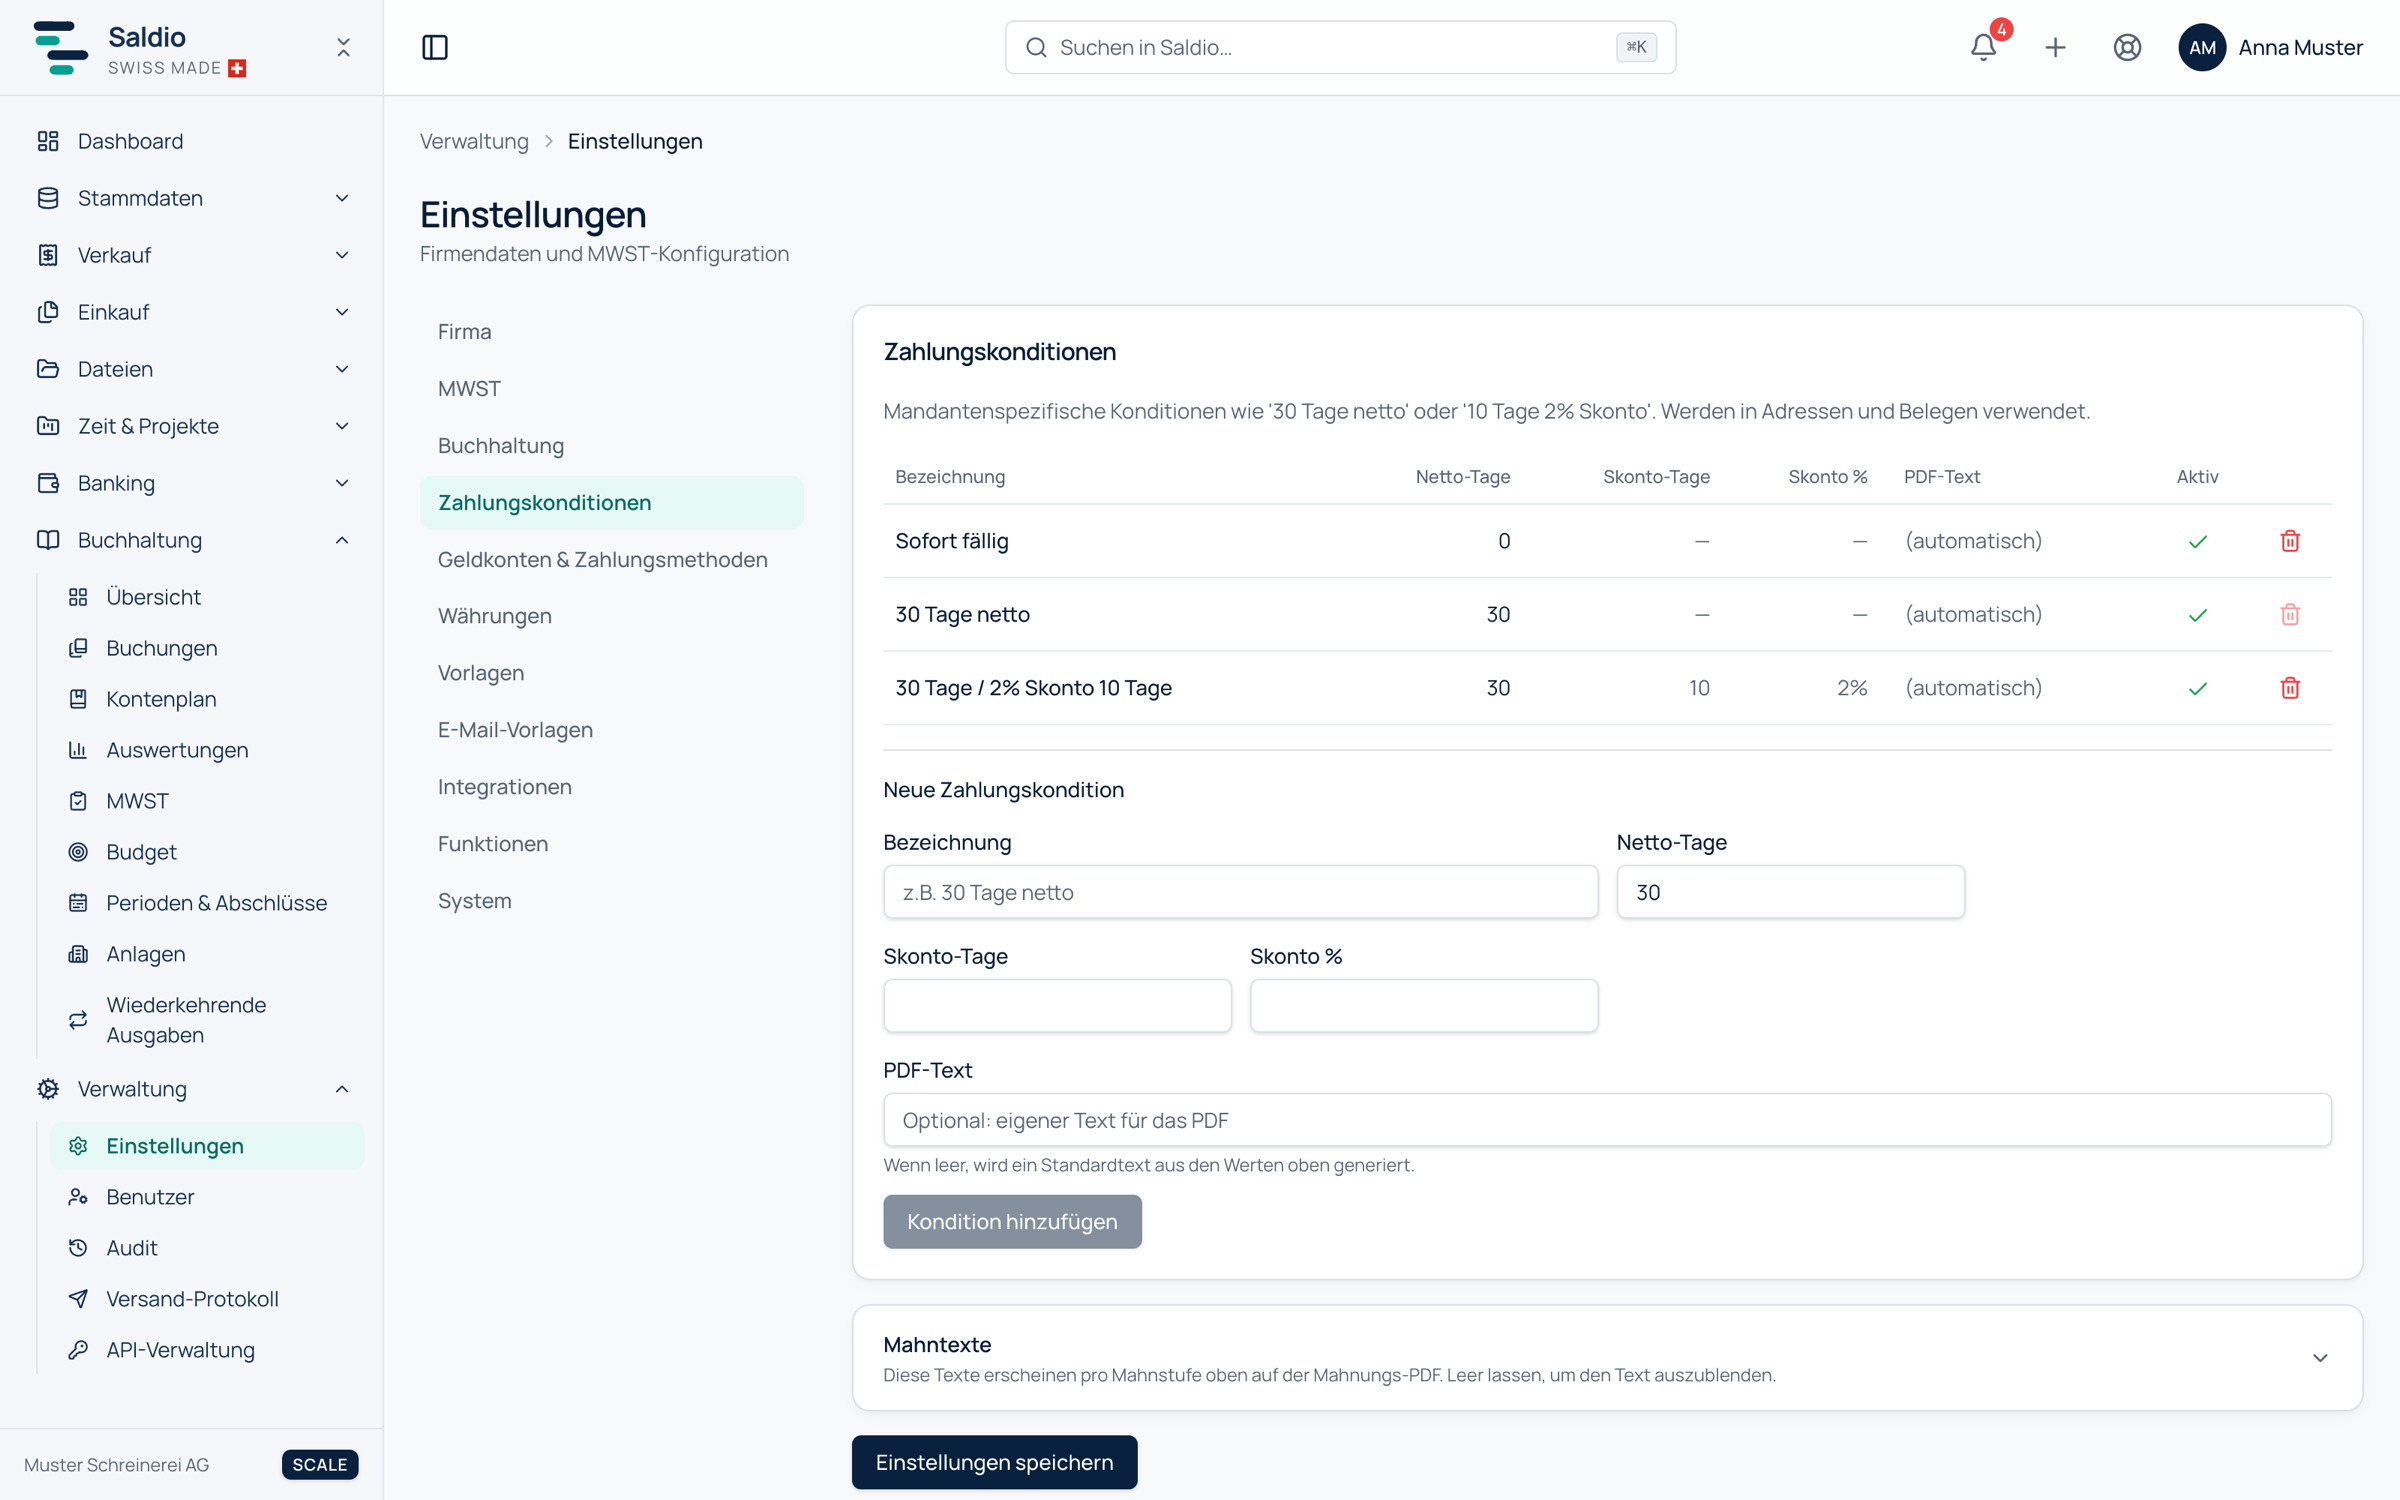Collapse the Buchhaltung section

click(192, 540)
